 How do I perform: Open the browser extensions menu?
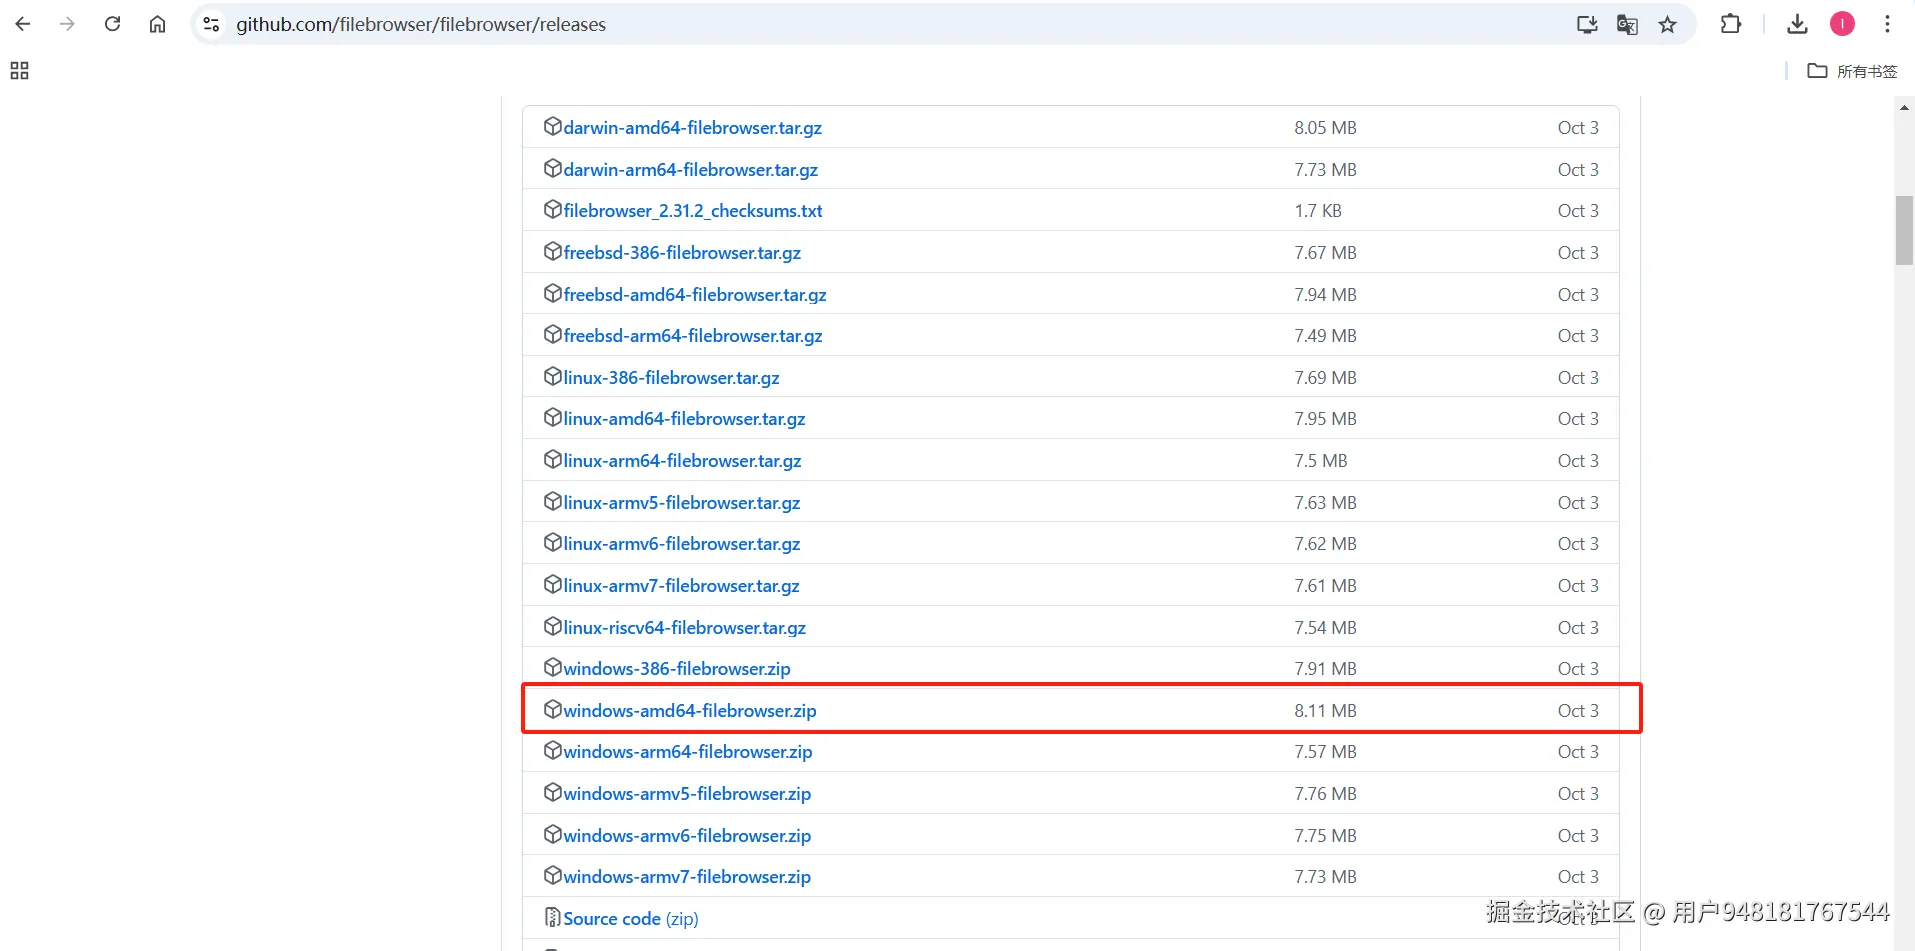(x=1731, y=24)
